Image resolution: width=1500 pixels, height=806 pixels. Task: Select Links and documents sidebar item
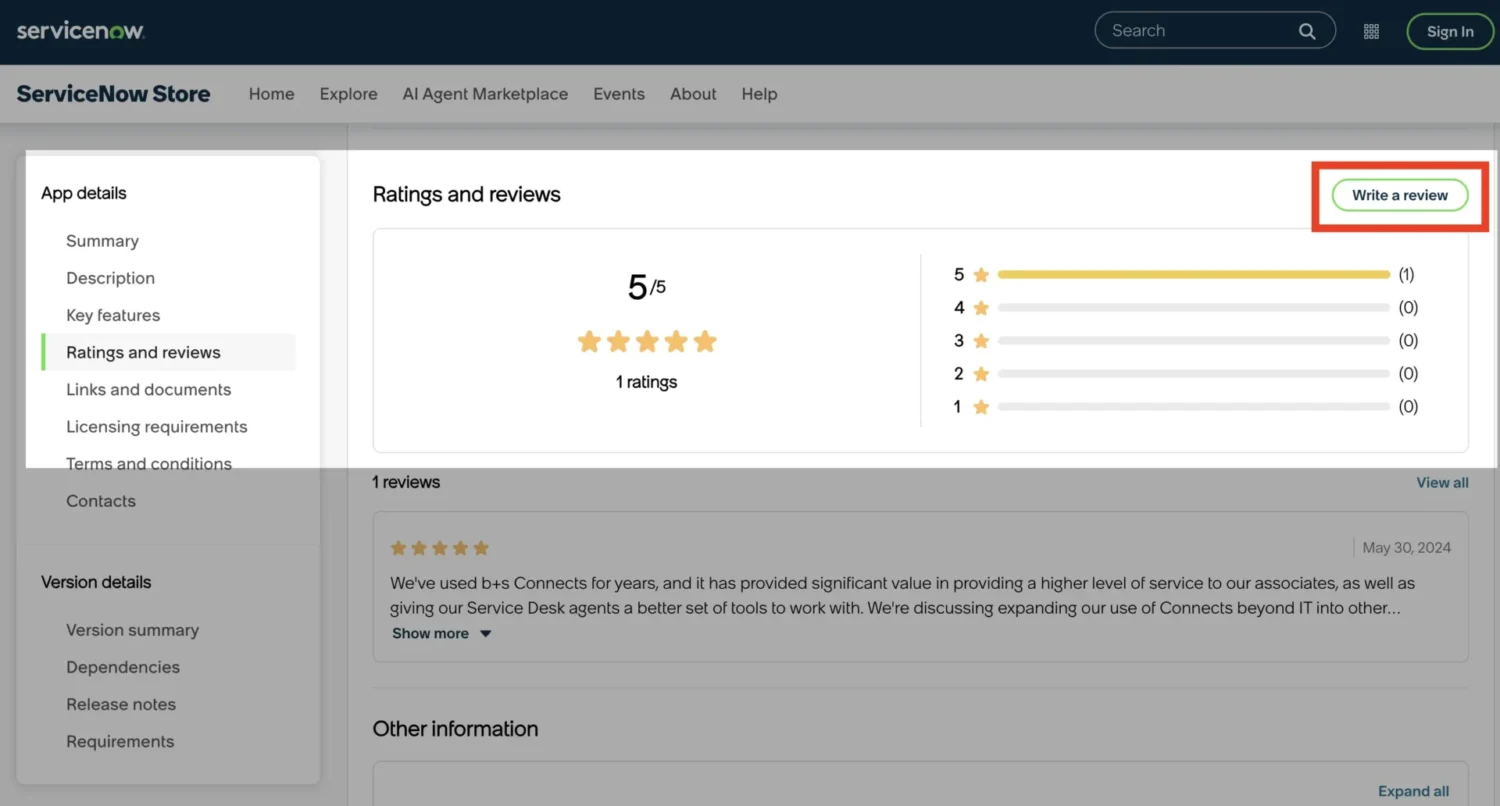(148, 389)
